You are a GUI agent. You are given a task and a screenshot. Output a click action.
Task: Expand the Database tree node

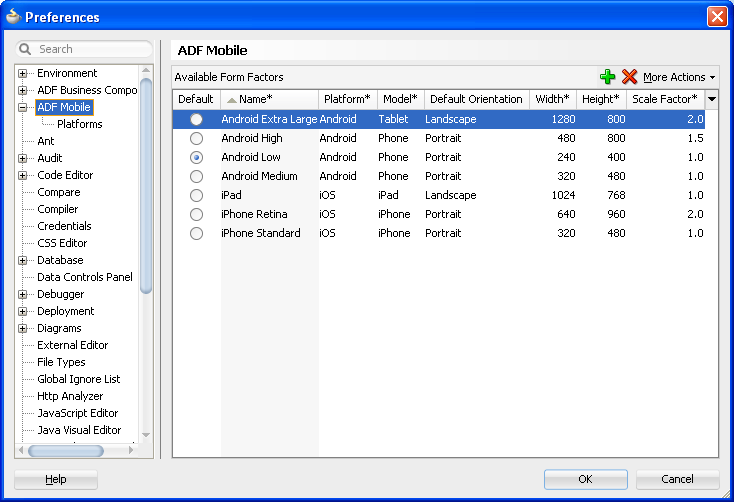pyautogui.click(x=22, y=260)
